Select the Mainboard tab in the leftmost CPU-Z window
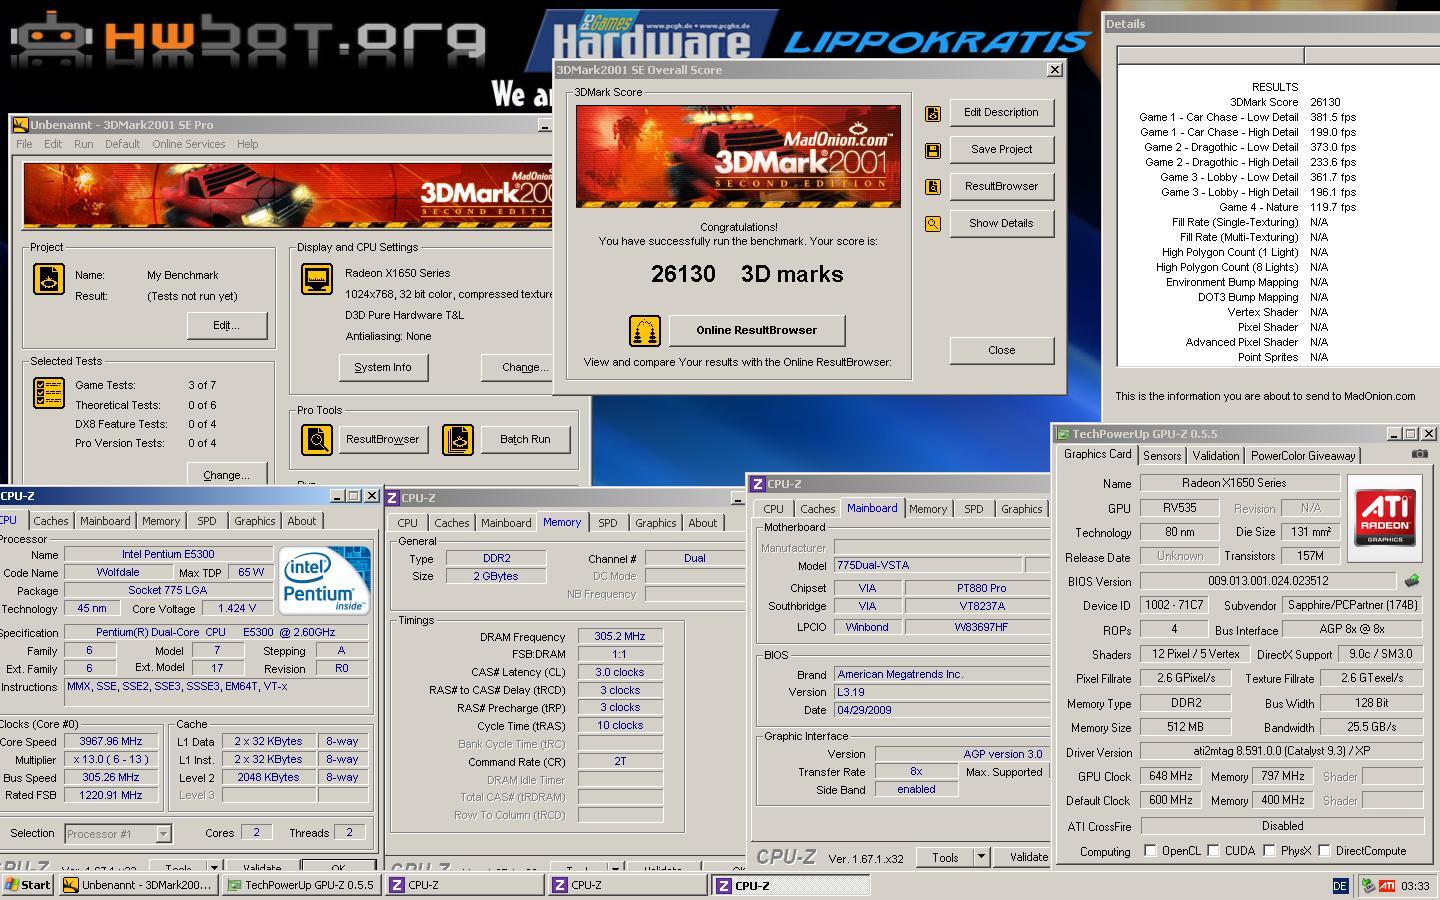The height and width of the screenshot is (900, 1440). coord(105,521)
